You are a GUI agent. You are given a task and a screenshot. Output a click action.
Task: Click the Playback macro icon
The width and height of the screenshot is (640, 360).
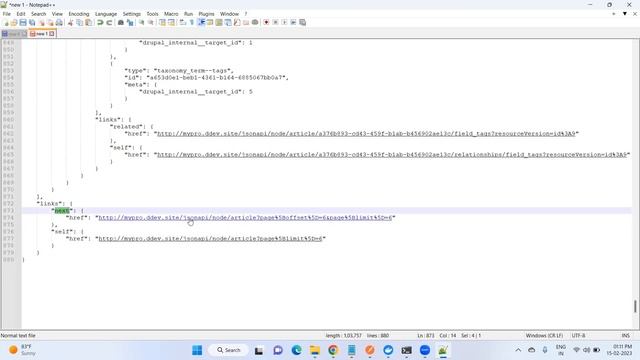point(284,22)
